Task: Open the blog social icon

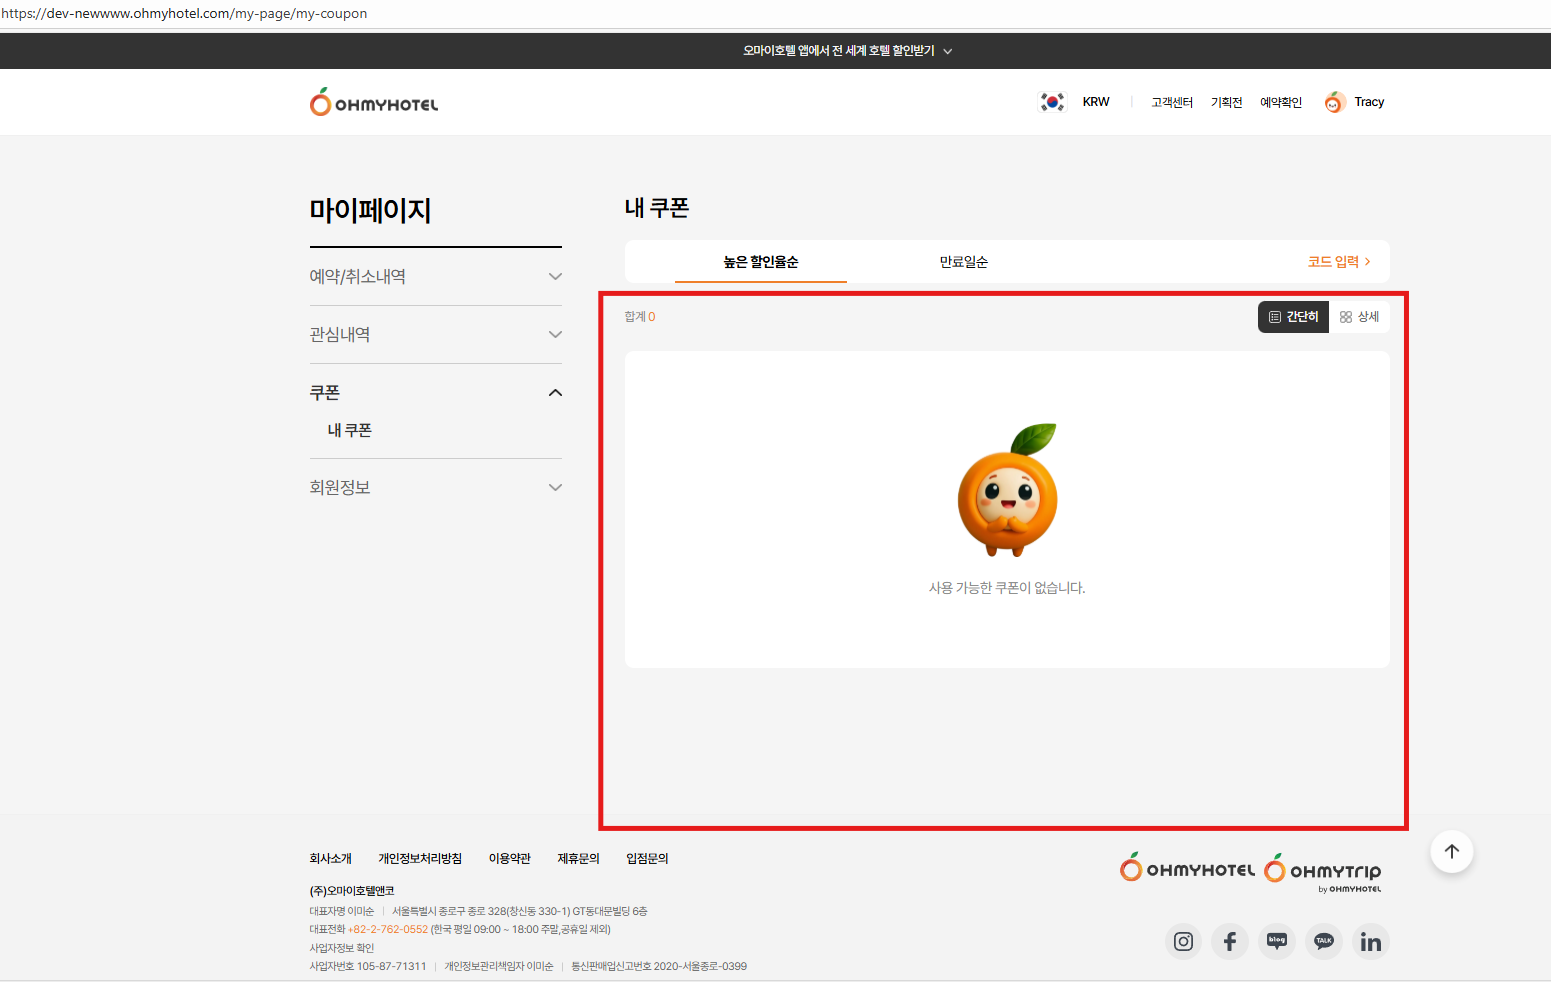Action: click(1277, 942)
